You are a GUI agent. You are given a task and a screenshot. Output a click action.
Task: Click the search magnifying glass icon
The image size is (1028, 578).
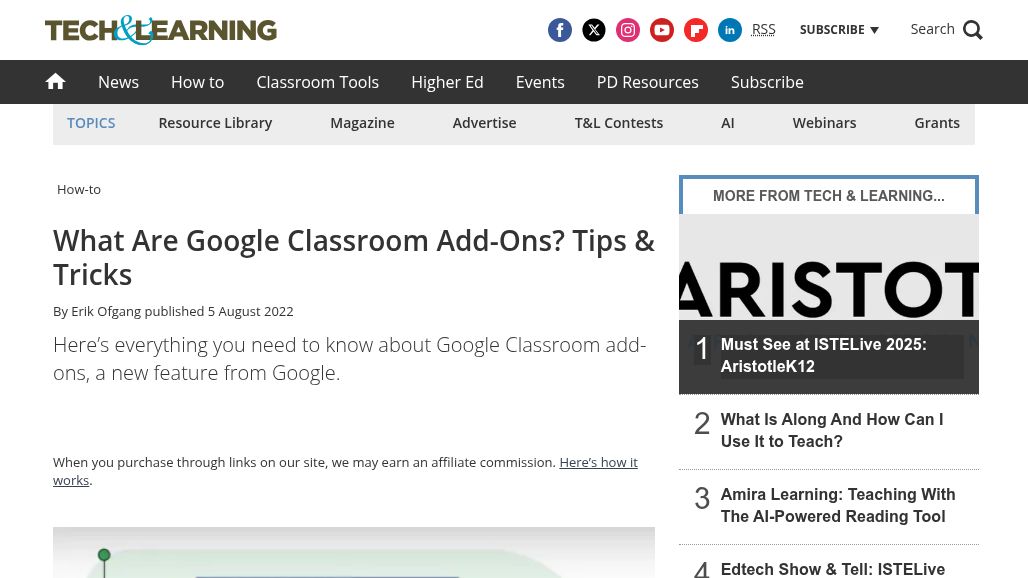[x=973, y=30]
